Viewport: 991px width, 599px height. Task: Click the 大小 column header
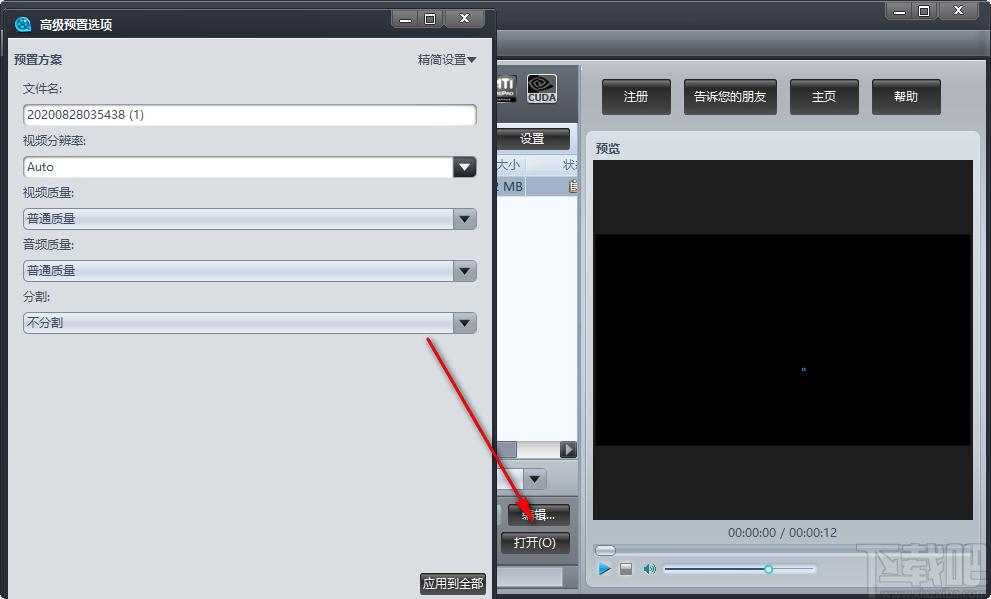pos(511,165)
